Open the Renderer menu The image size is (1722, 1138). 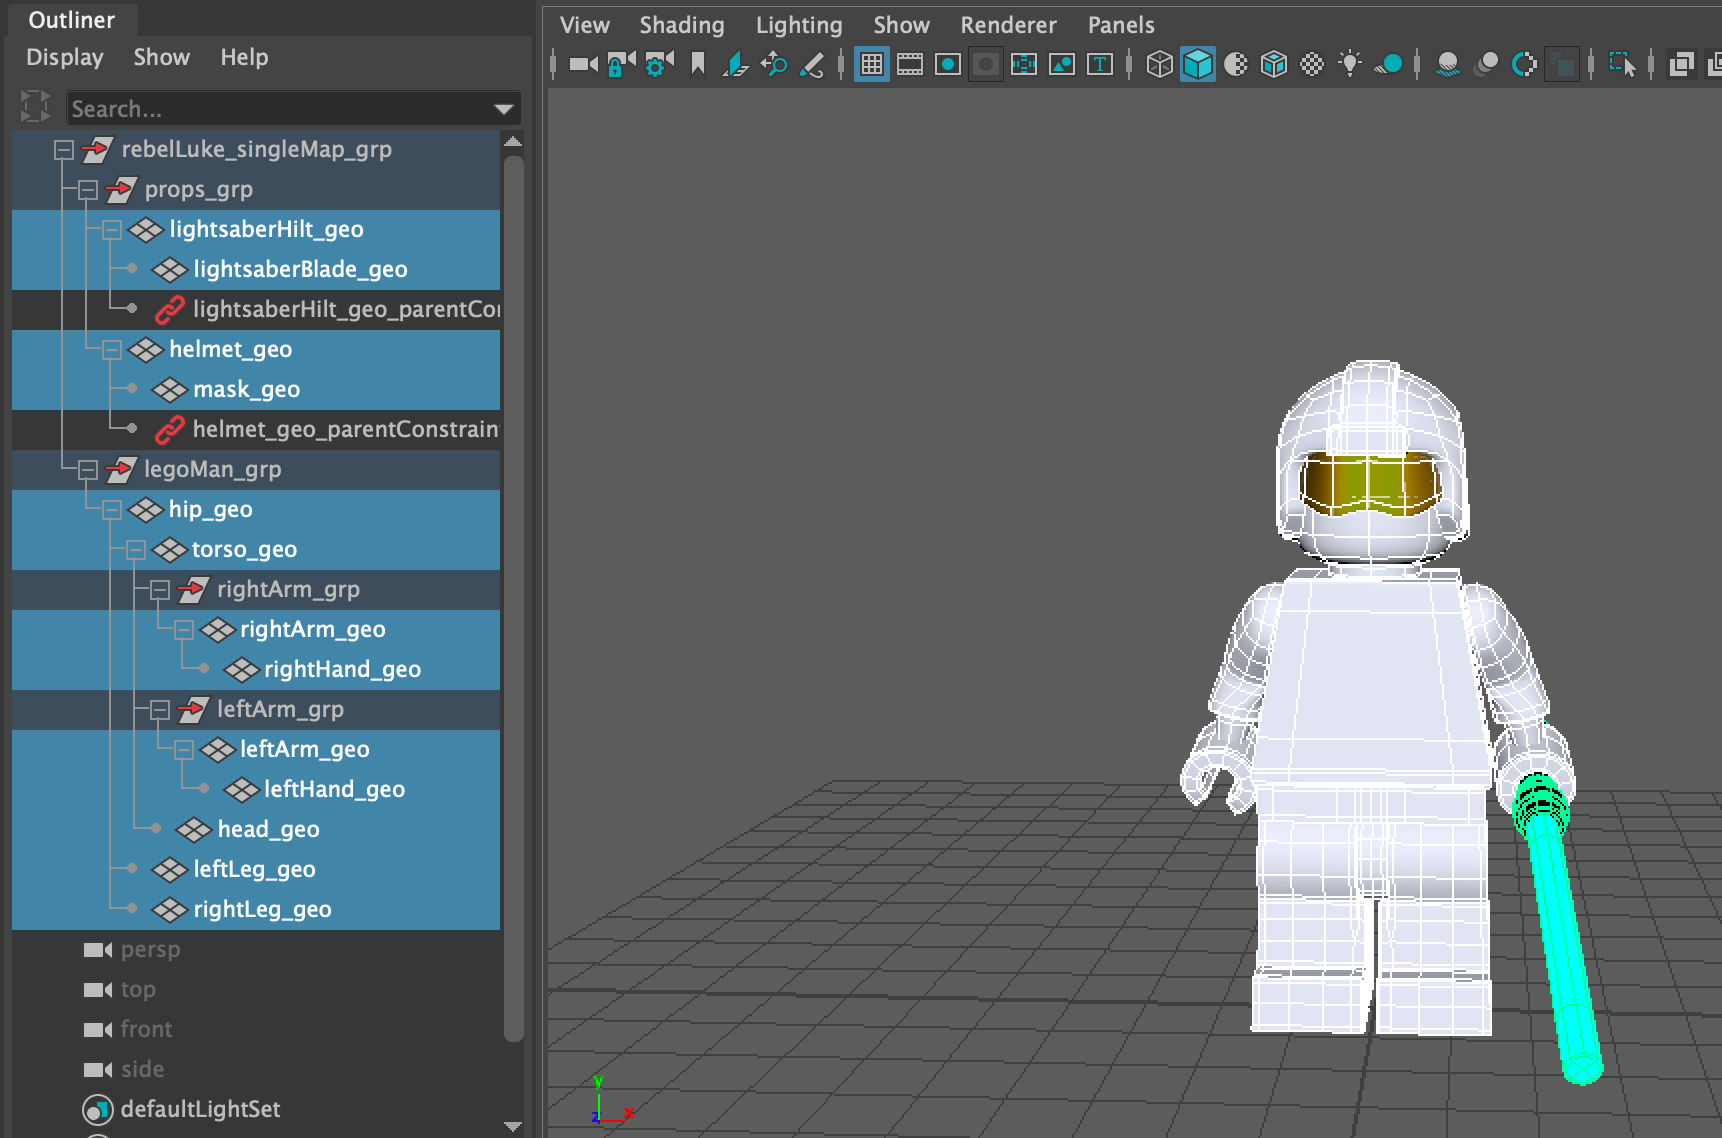click(1008, 25)
